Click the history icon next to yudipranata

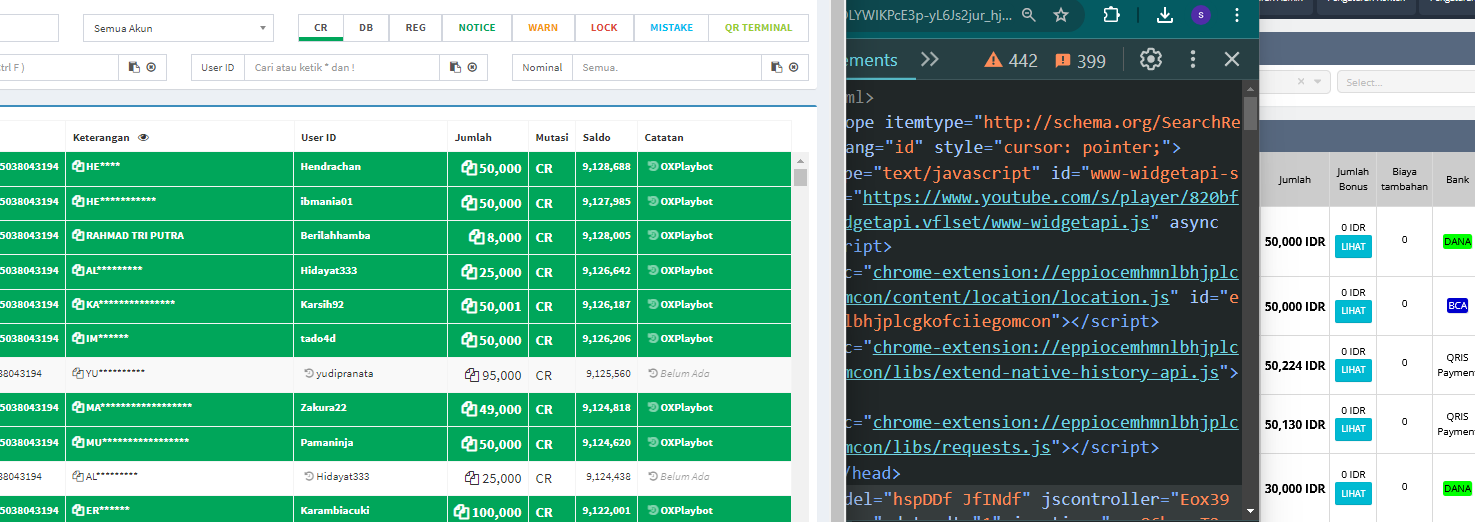tap(309, 374)
